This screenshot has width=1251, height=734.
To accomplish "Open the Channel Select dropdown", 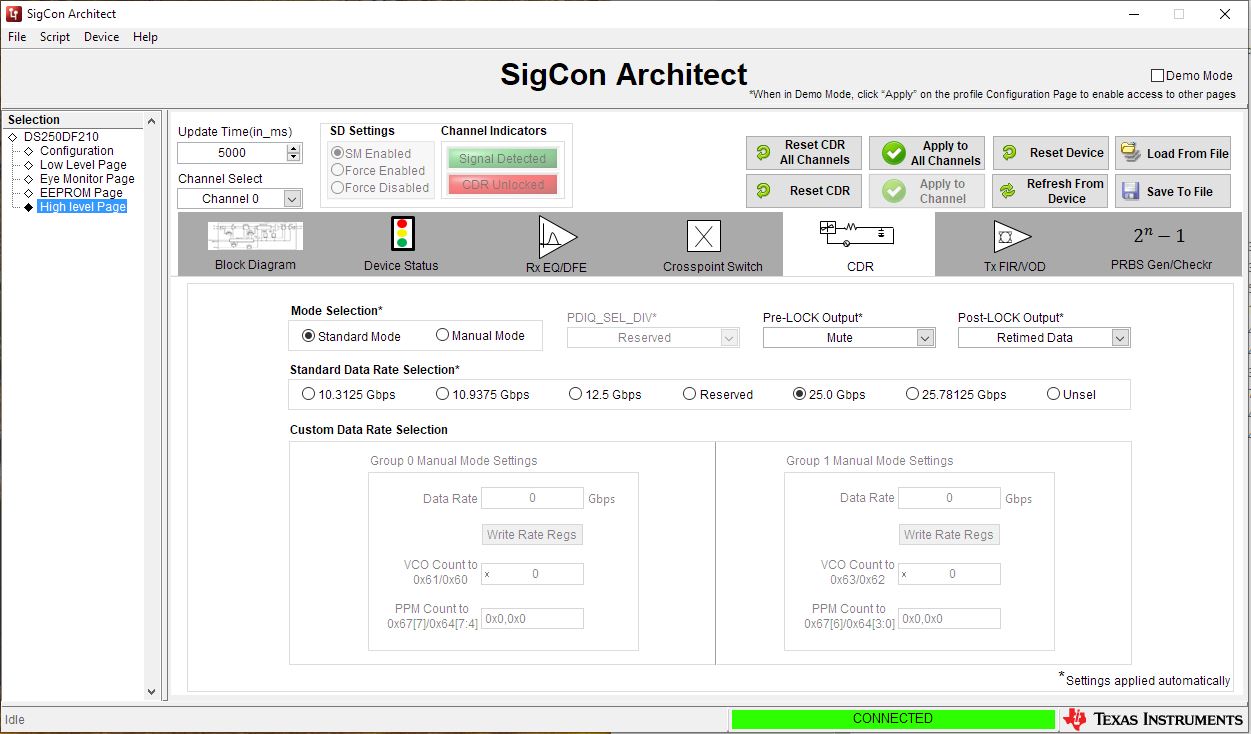I will pyautogui.click(x=239, y=199).
